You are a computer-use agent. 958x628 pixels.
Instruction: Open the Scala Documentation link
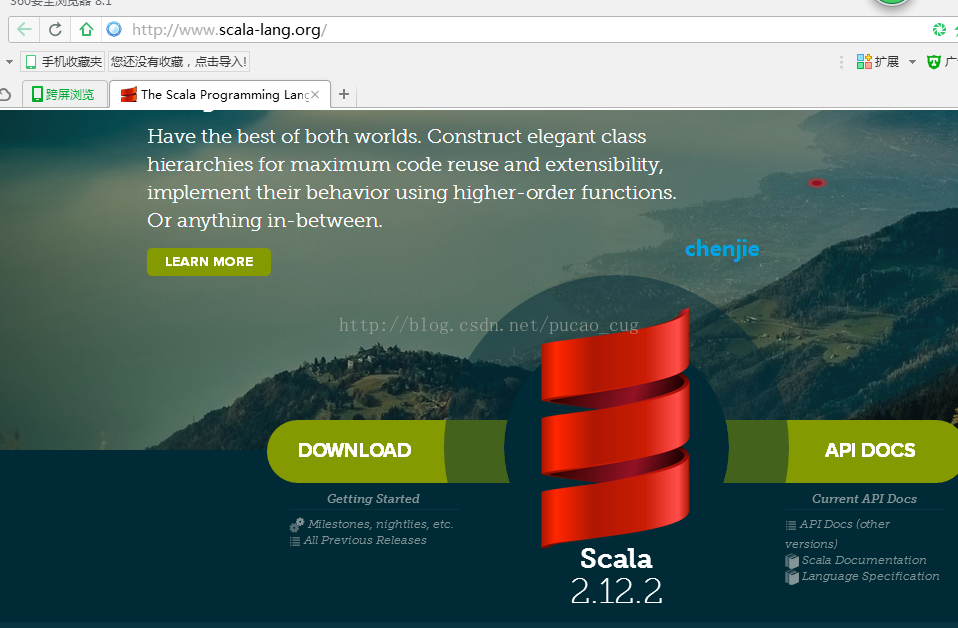864,560
